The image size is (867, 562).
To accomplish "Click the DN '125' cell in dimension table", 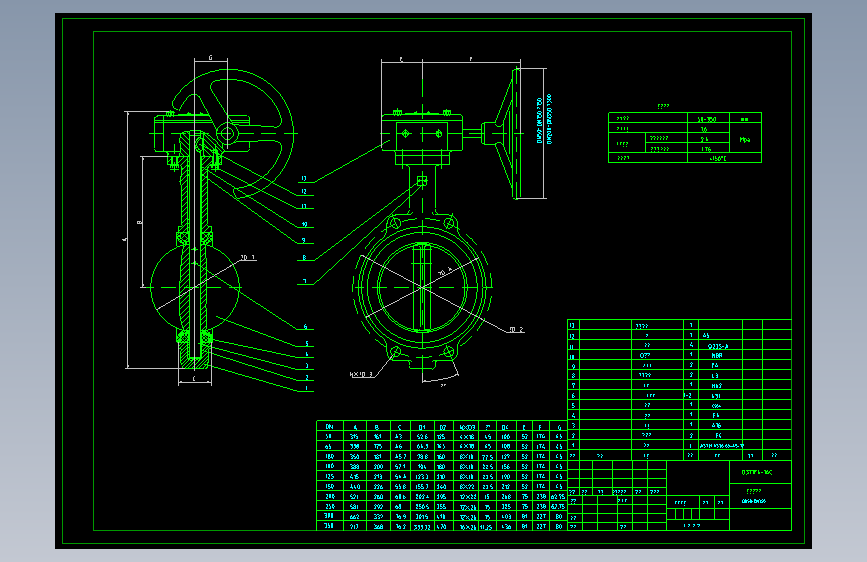I will pyautogui.click(x=330, y=476).
